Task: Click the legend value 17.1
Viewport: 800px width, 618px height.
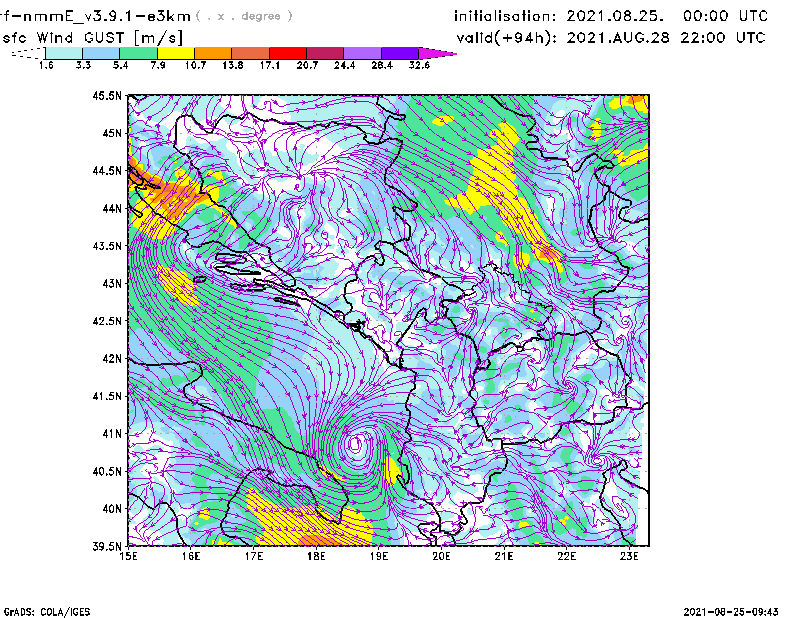Action: 270,65
